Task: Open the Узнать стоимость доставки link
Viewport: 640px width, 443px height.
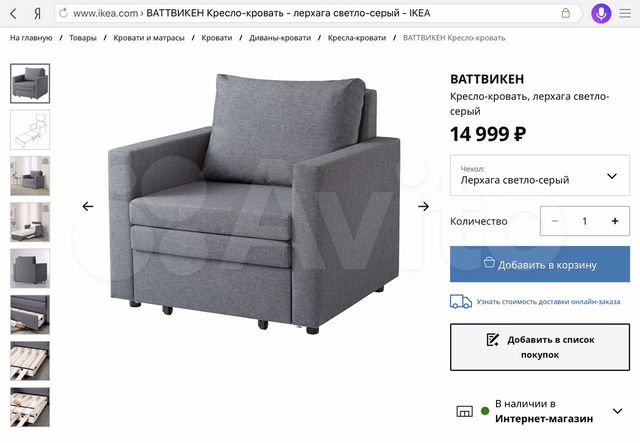Action: point(548,302)
